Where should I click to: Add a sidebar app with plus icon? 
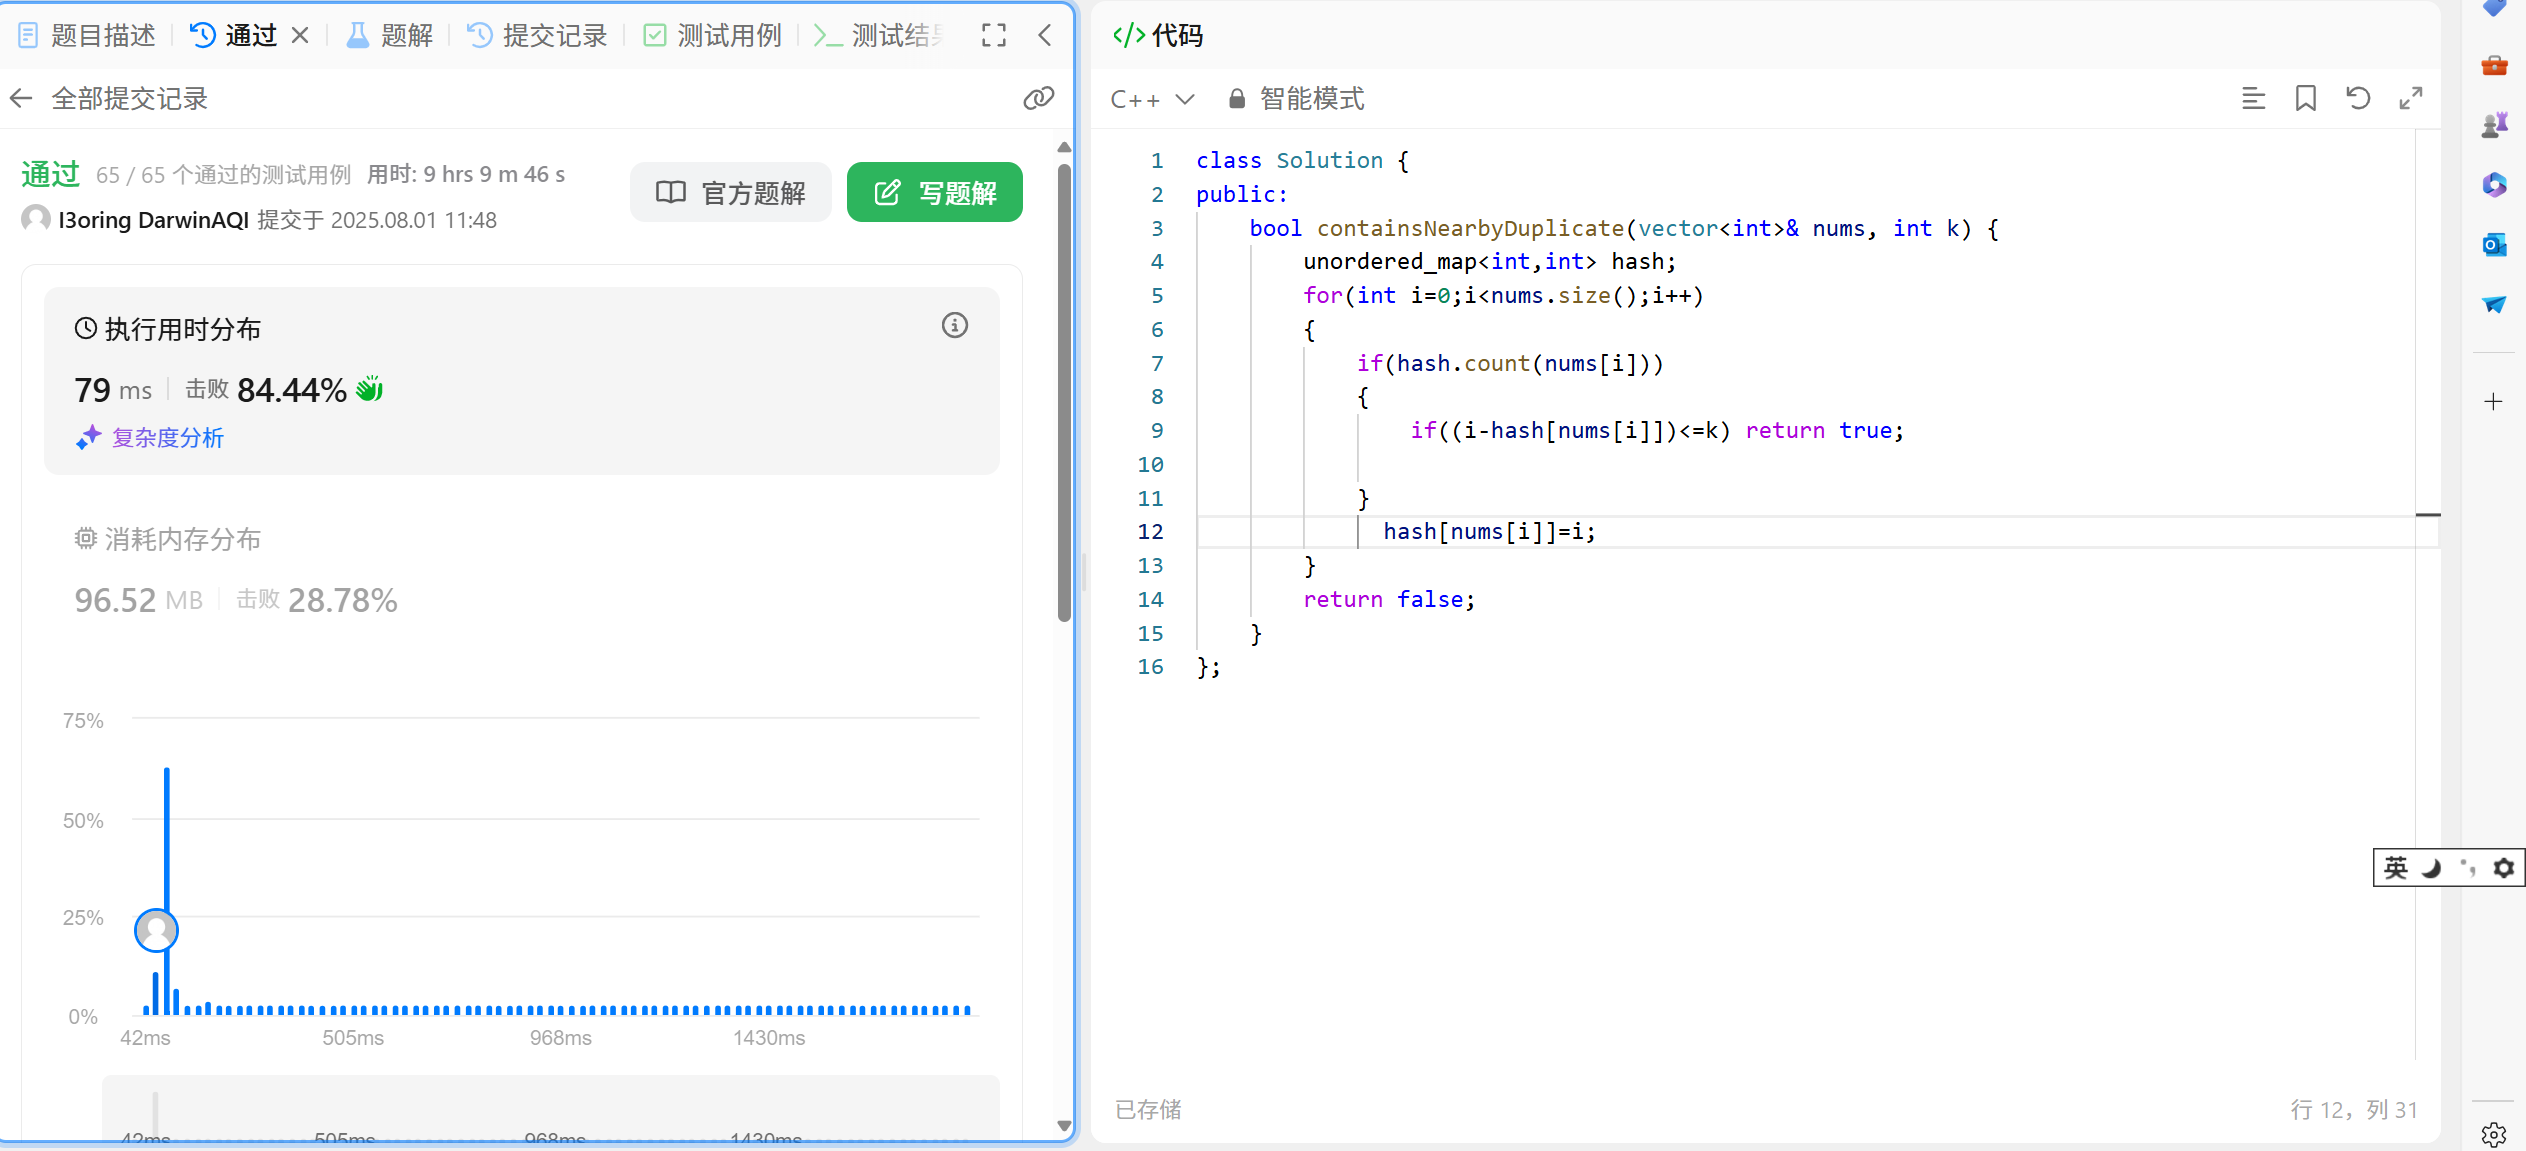coord(2494,402)
